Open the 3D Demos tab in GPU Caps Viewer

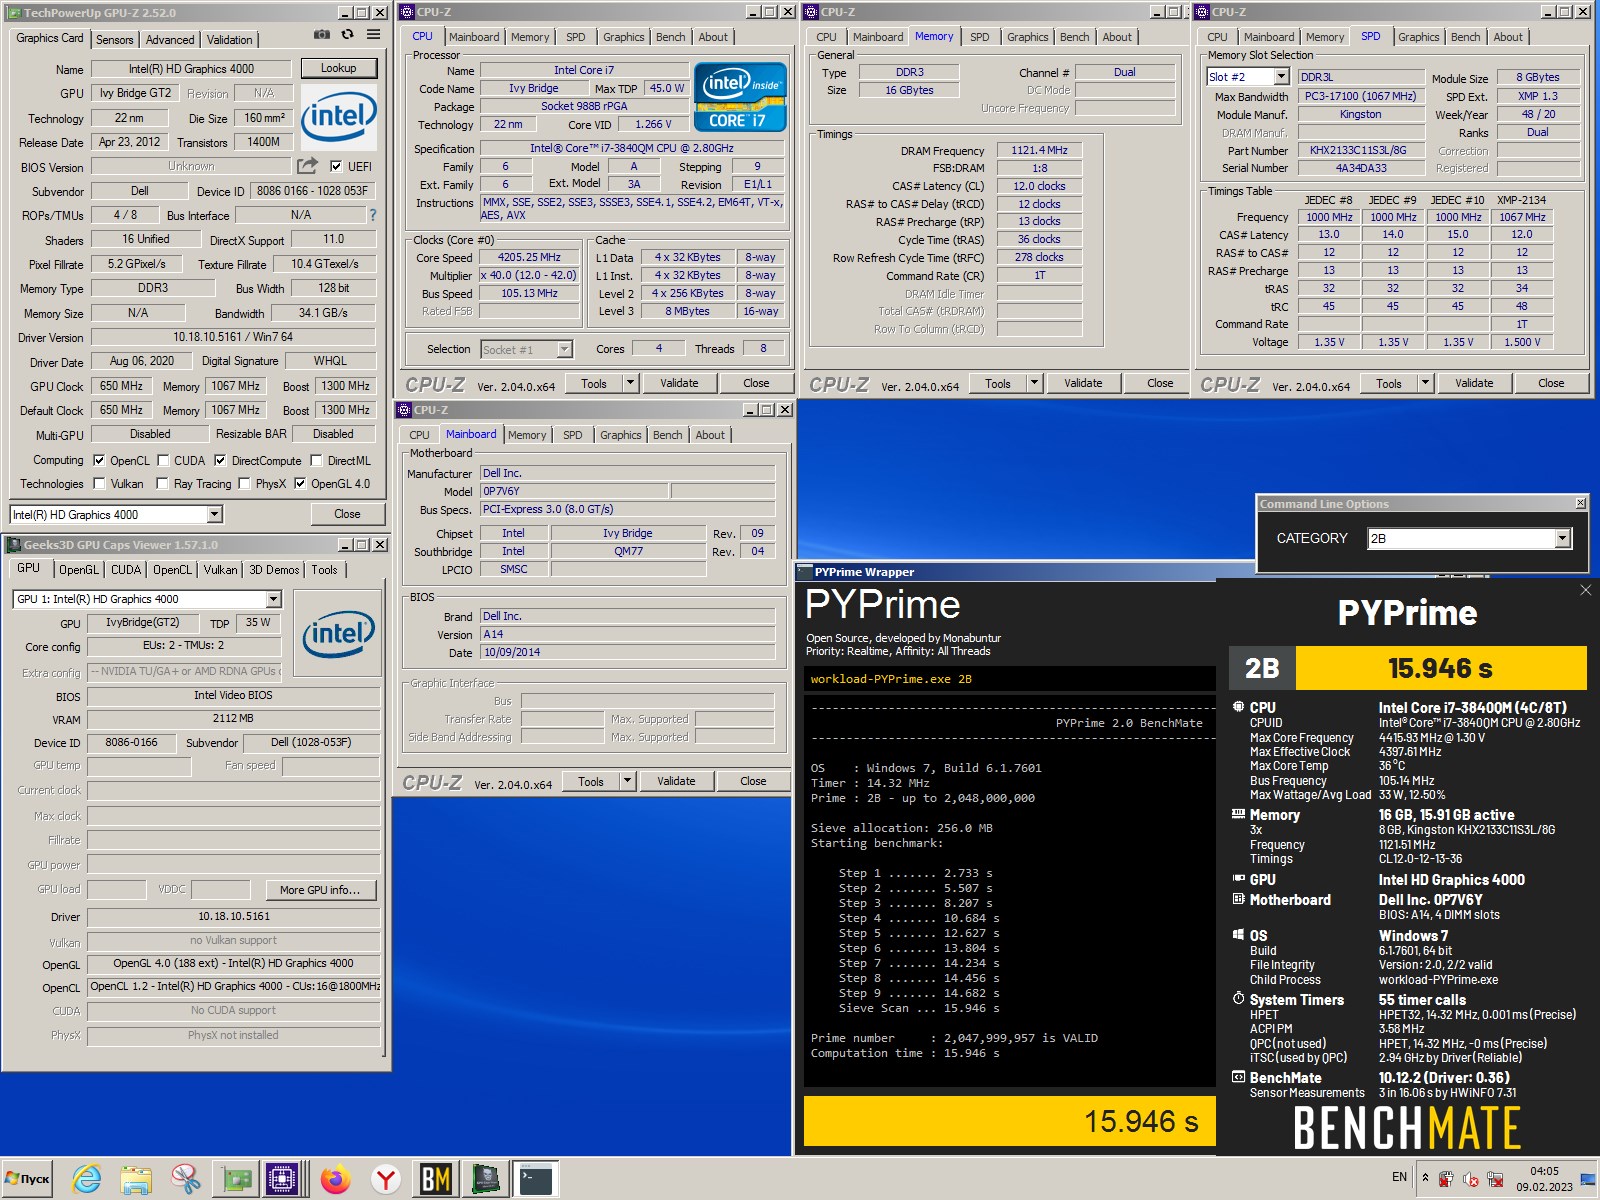274,570
